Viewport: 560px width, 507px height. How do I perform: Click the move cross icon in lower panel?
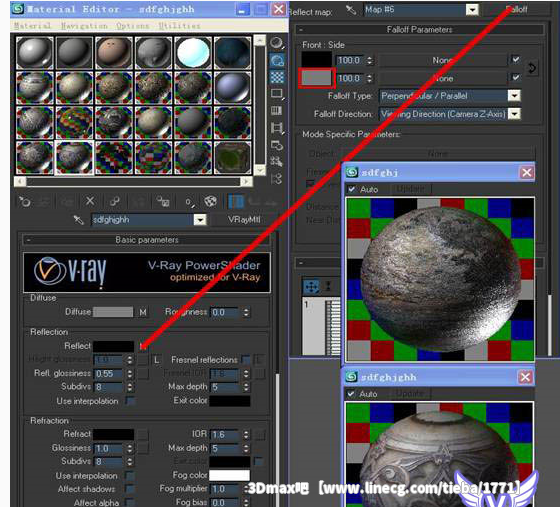click(311, 287)
